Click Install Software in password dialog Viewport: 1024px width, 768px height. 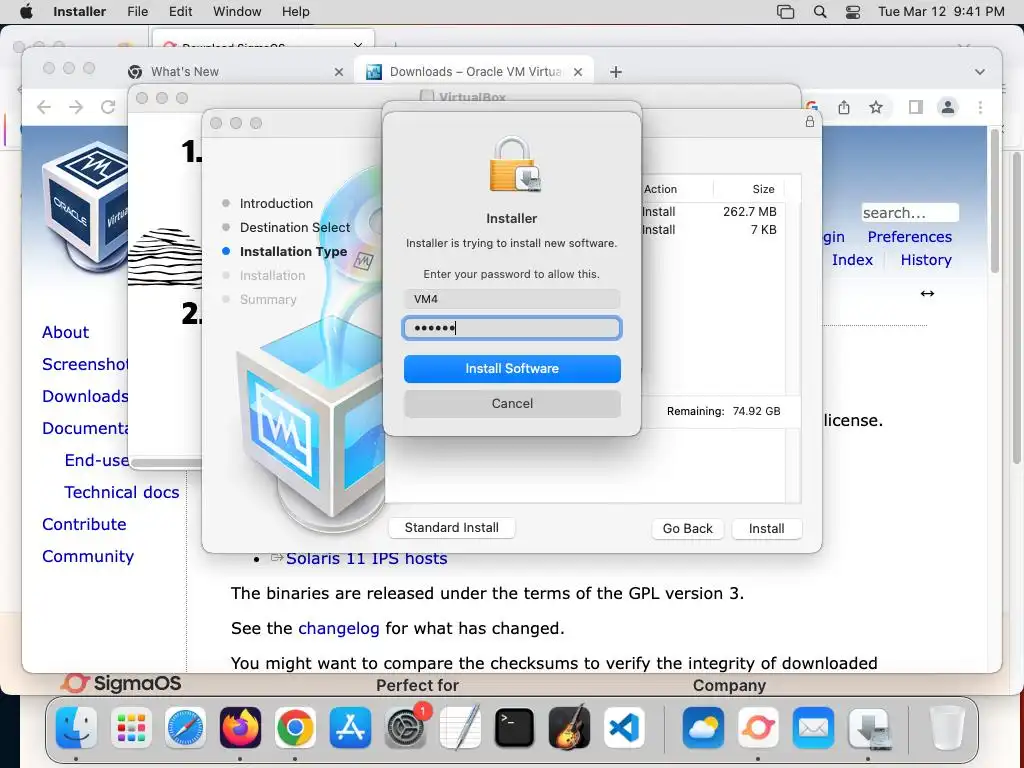(512, 369)
